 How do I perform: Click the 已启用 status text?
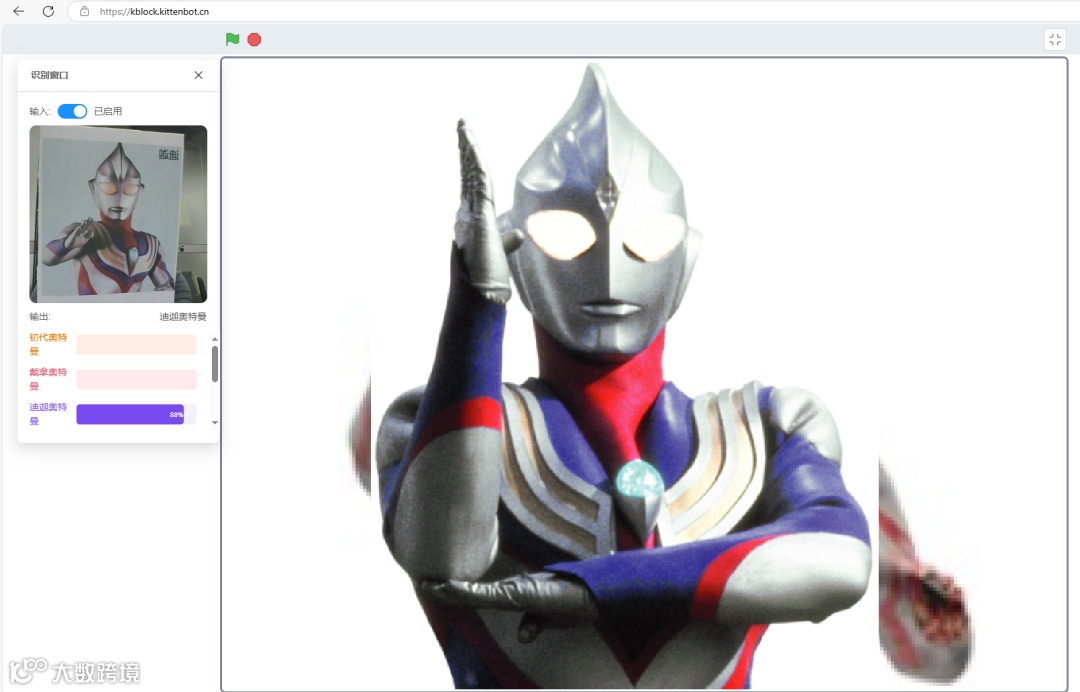108,111
